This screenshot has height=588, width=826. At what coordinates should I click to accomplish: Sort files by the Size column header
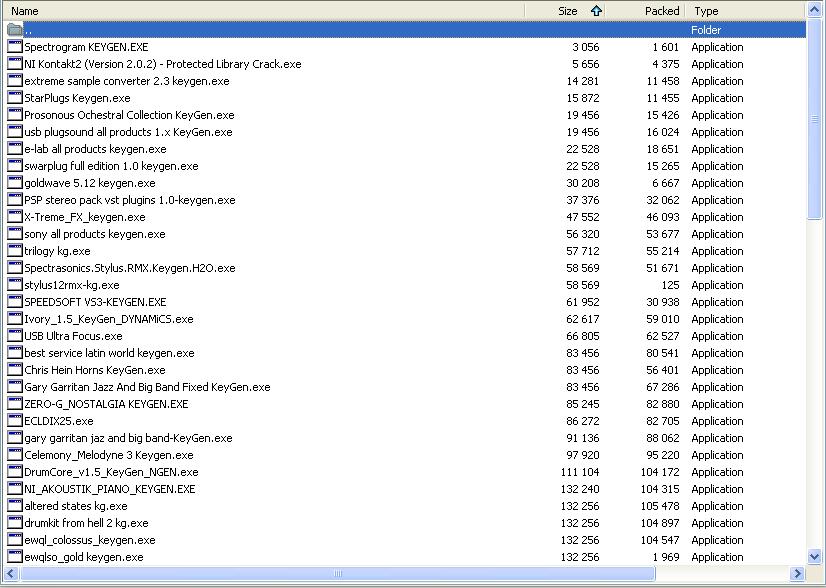(x=564, y=11)
